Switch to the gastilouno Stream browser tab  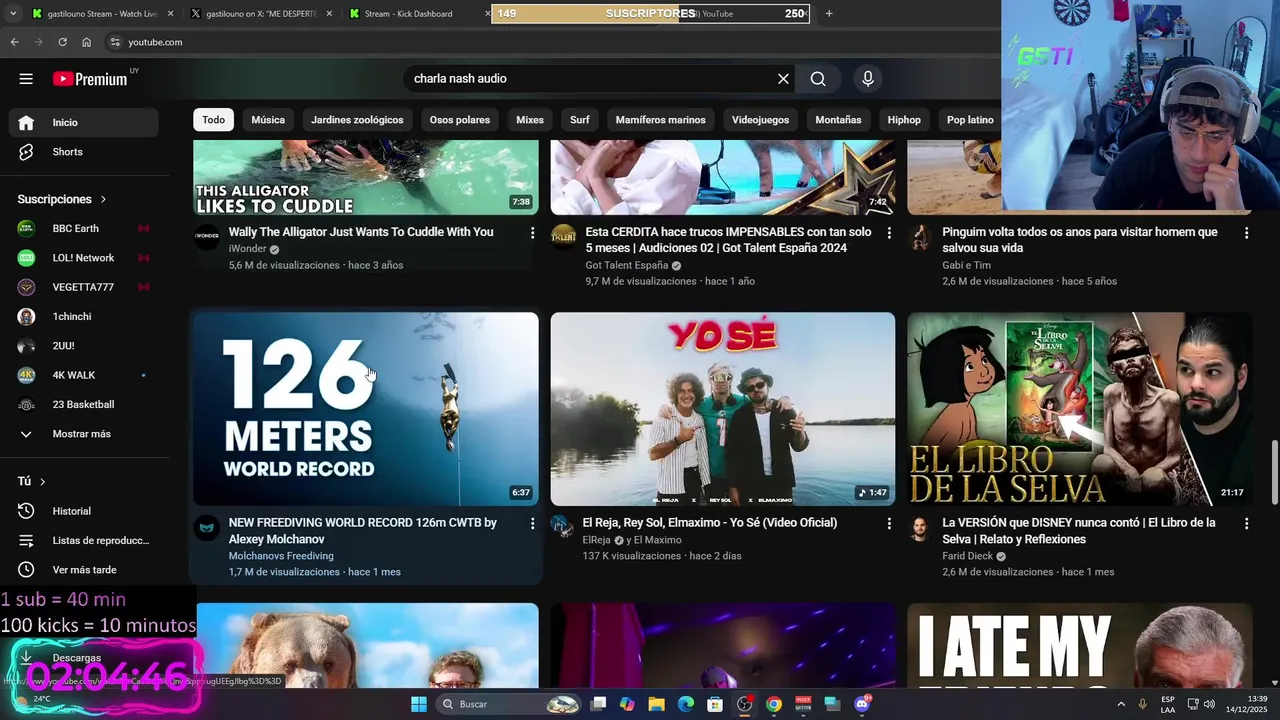click(100, 13)
